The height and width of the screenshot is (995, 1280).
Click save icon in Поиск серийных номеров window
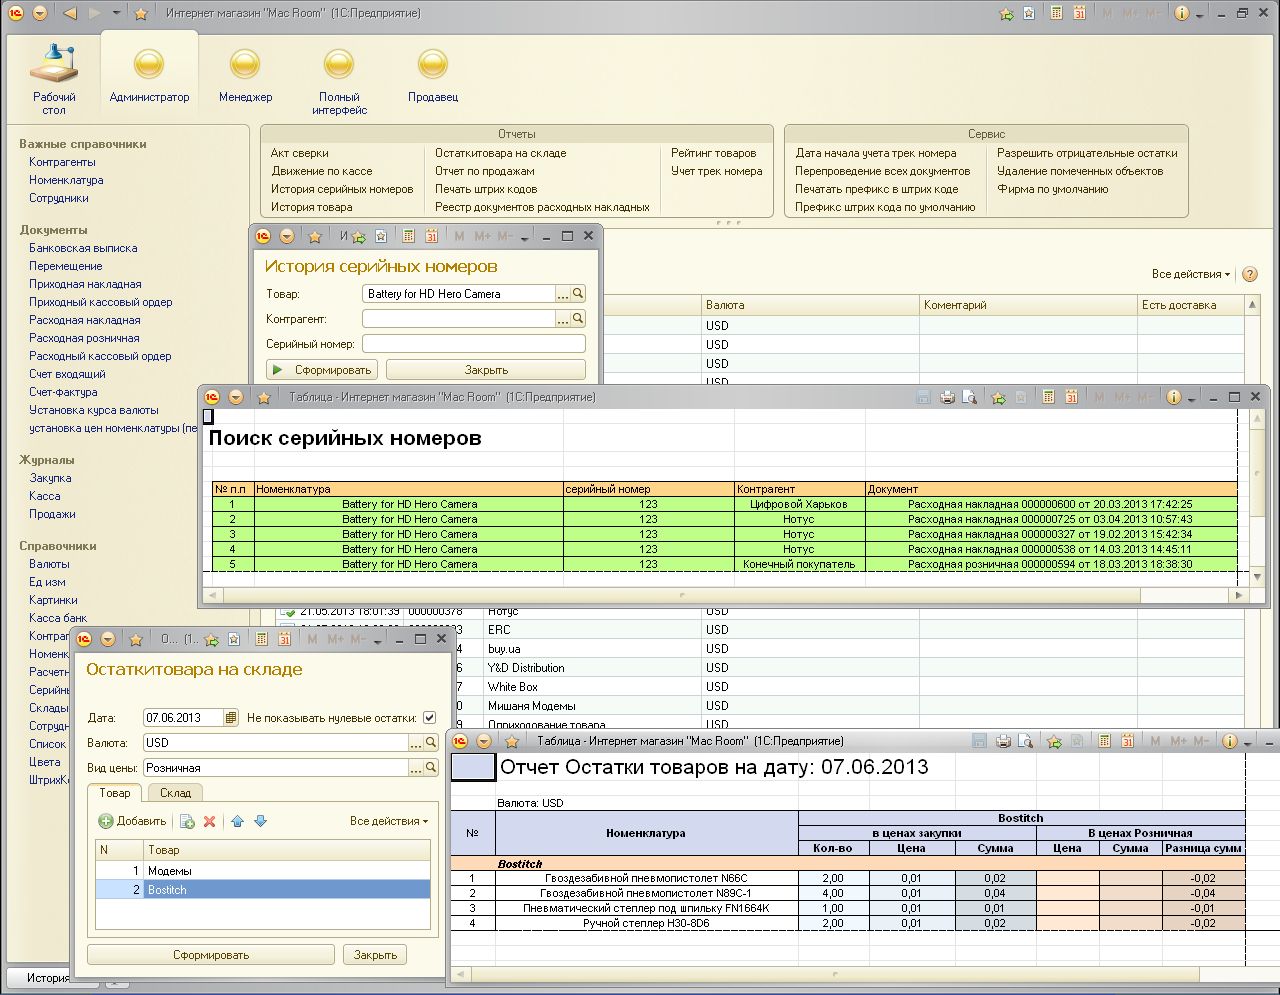923,397
